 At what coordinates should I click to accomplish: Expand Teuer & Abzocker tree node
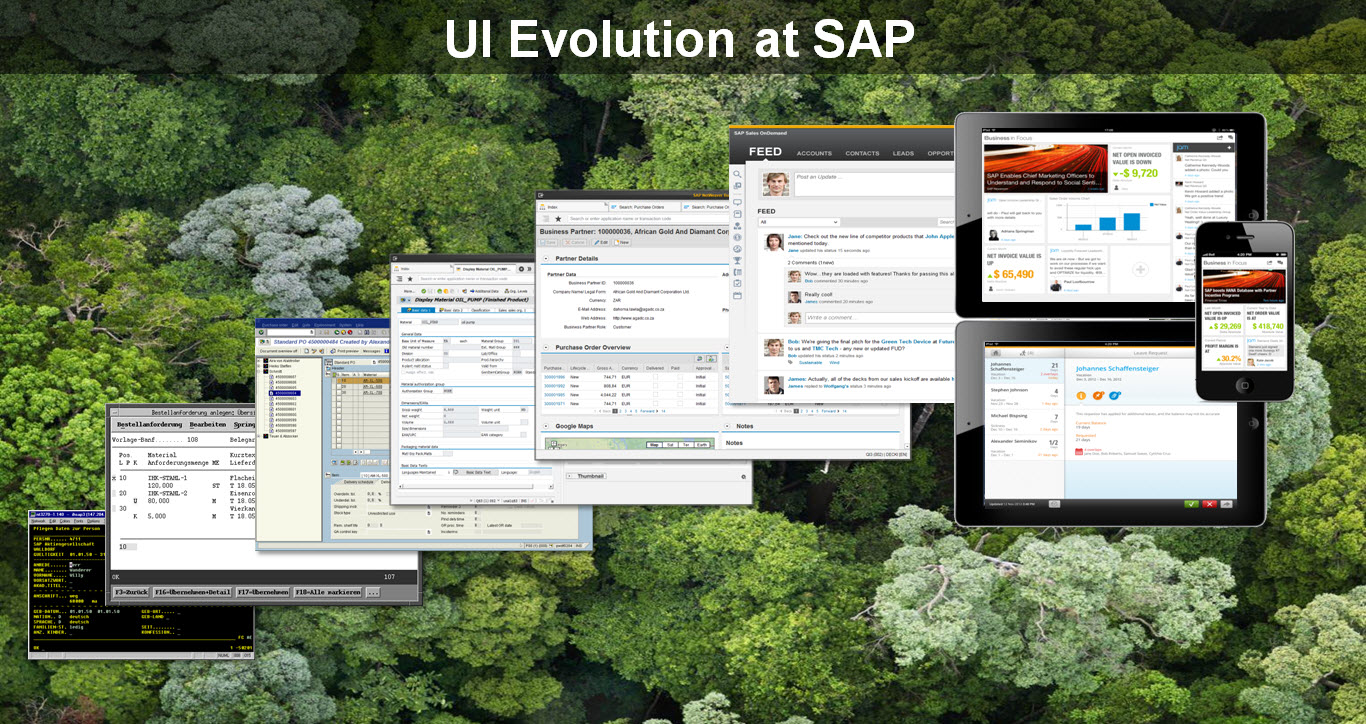pyautogui.click(x=259, y=436)
